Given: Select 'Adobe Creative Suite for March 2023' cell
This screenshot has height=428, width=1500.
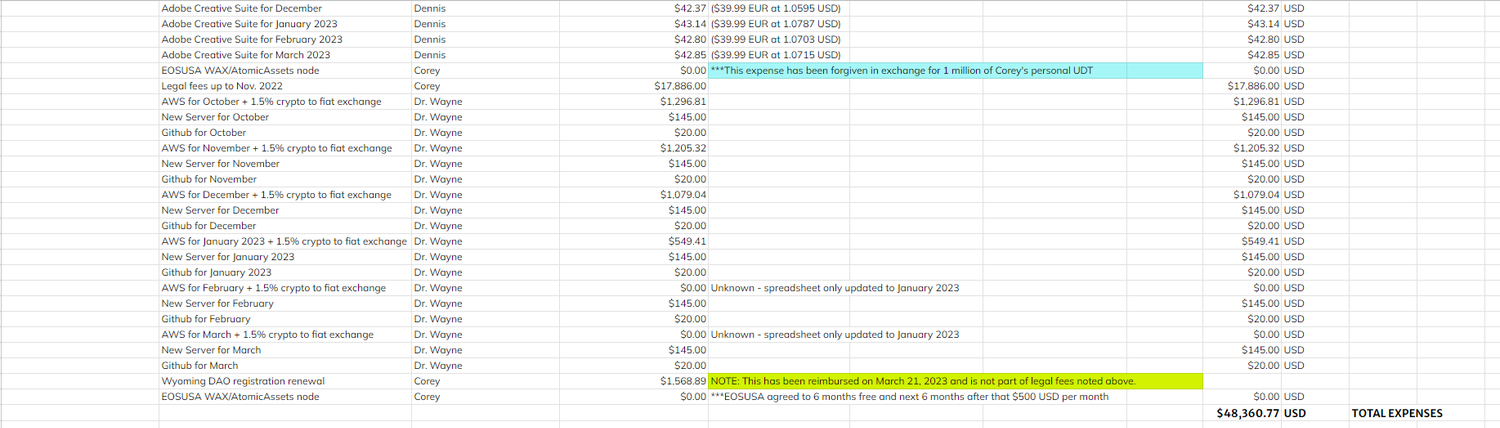Looking at the screenshot, I should click(x=245, y=55).
